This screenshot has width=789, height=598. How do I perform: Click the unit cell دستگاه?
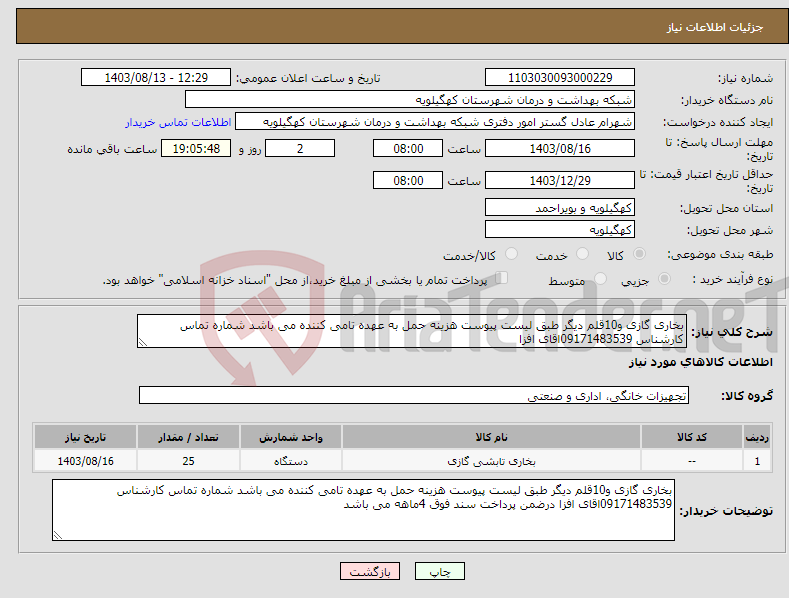coord(291,461)
